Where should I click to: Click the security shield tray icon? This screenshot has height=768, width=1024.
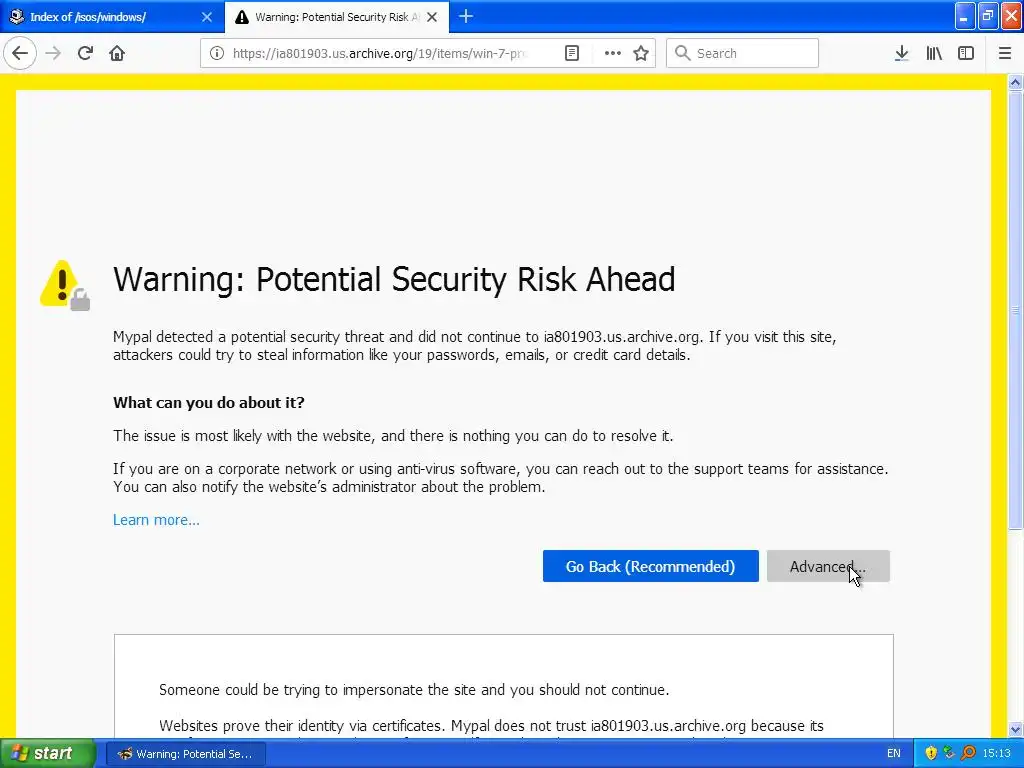point(931,753)
